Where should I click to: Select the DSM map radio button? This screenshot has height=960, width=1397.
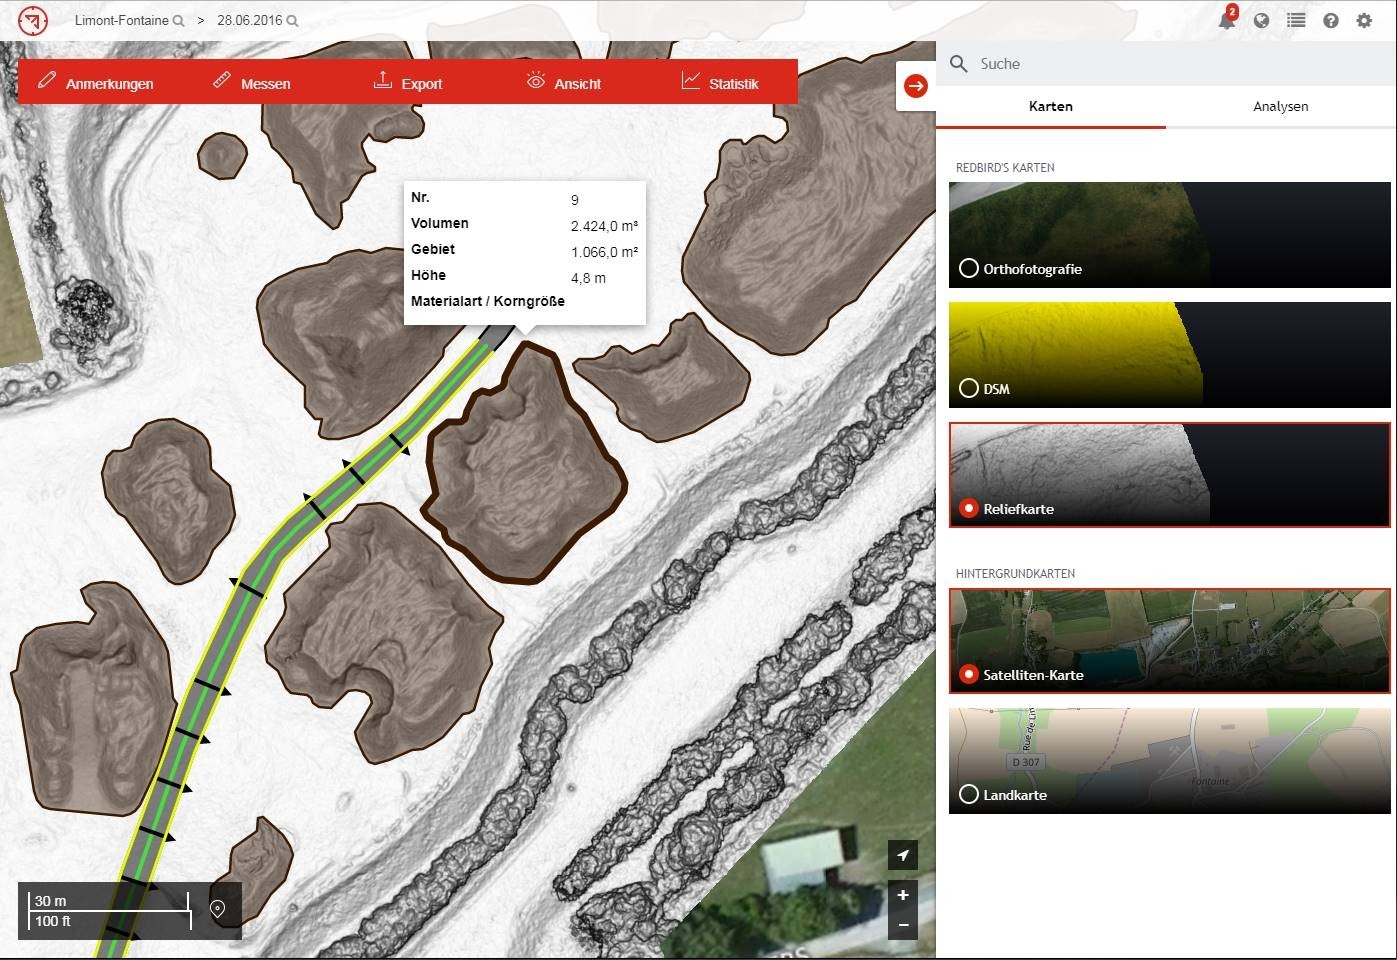[x=968, y=388]
